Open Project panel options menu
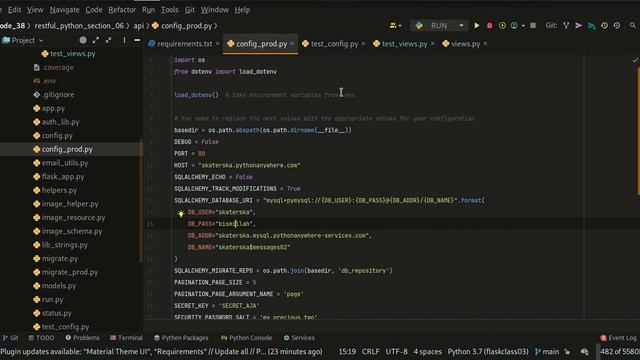 [124, 40]
